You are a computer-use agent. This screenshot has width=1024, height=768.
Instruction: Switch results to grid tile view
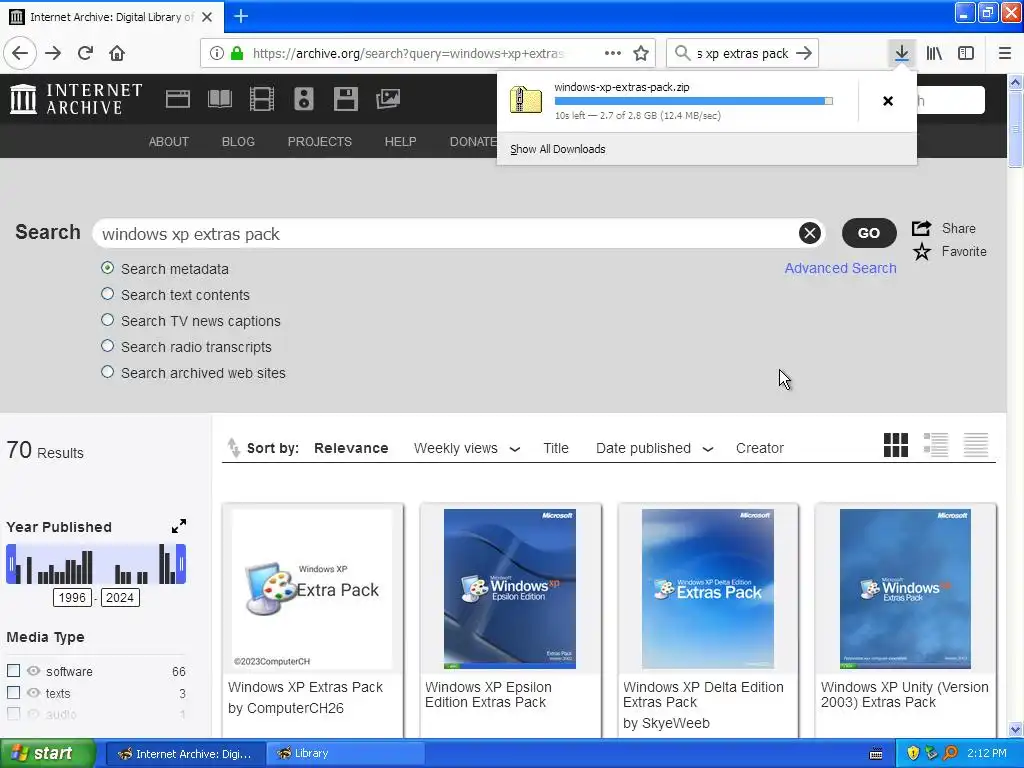[895, 445]
